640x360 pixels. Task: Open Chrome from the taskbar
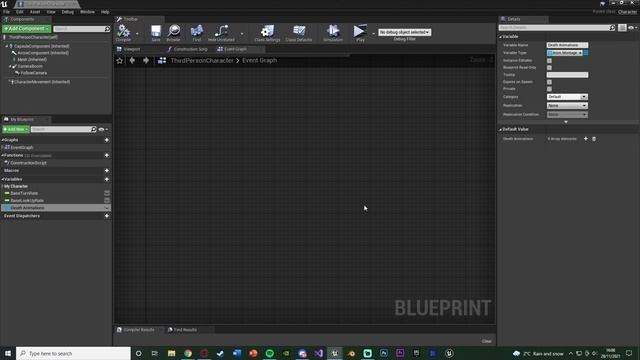click(188, 353)
